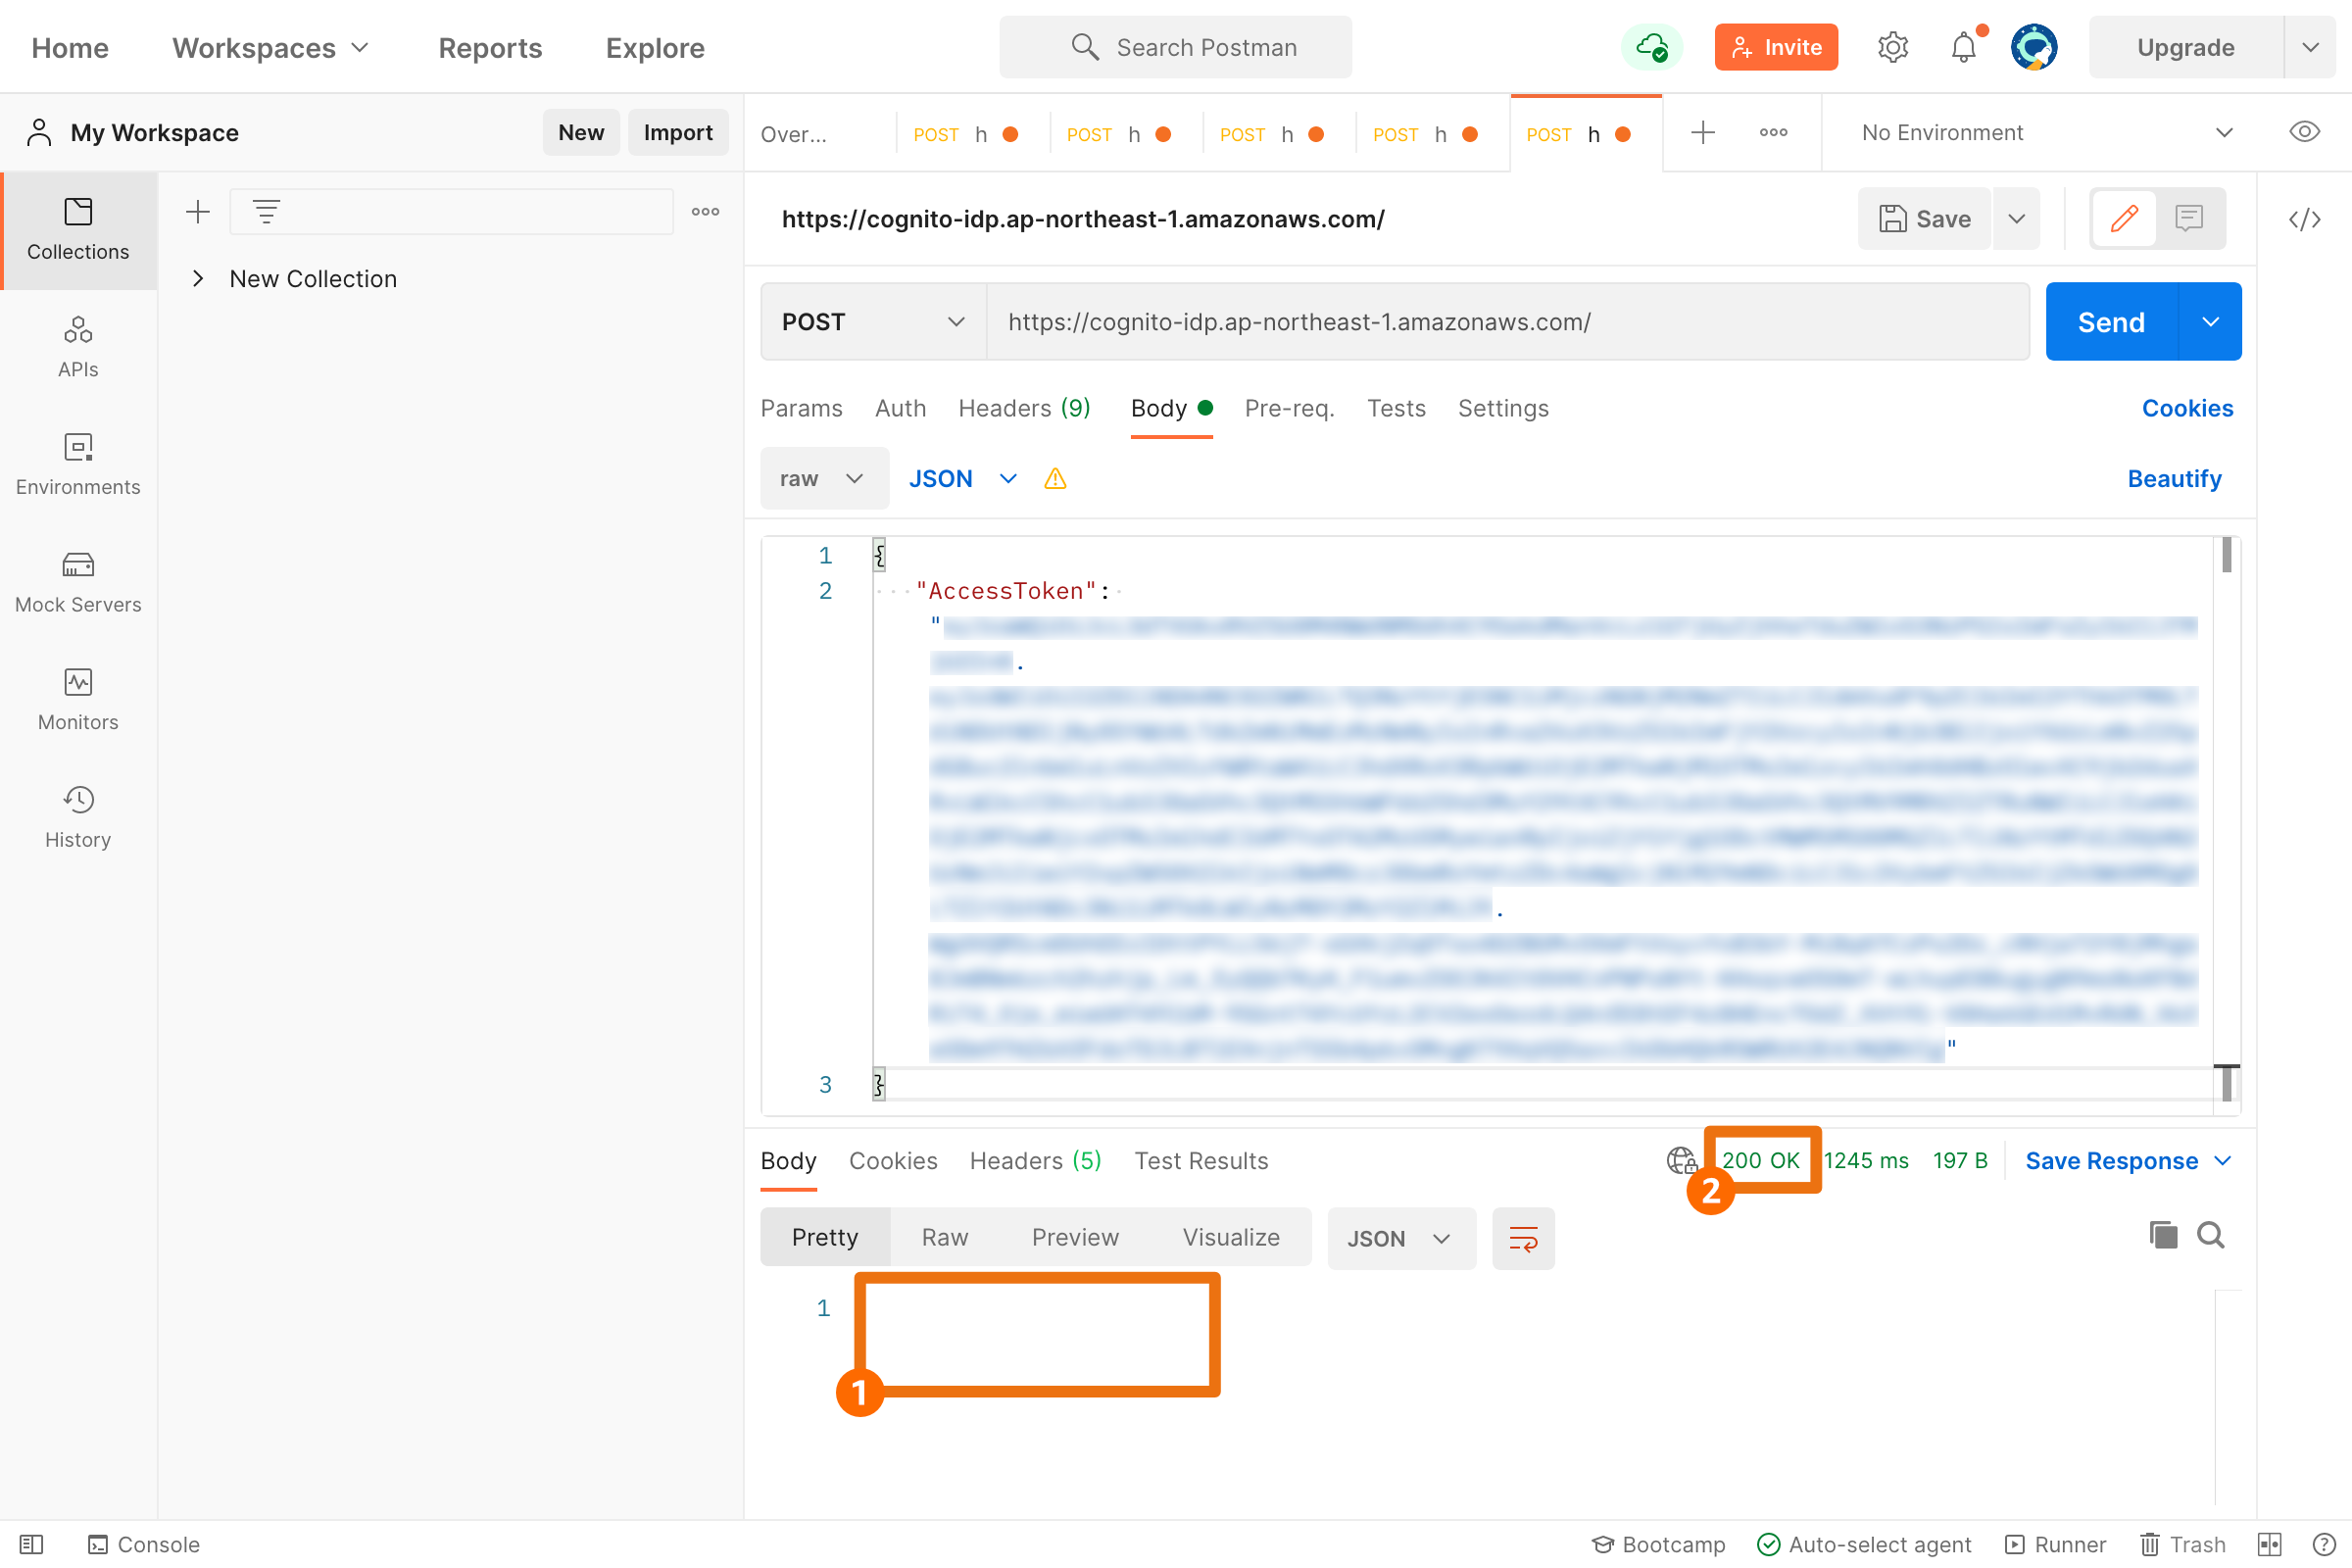Open the Save Response dropdown
Viewport: 2352px width, 1568px height.
point(2128,1161)
